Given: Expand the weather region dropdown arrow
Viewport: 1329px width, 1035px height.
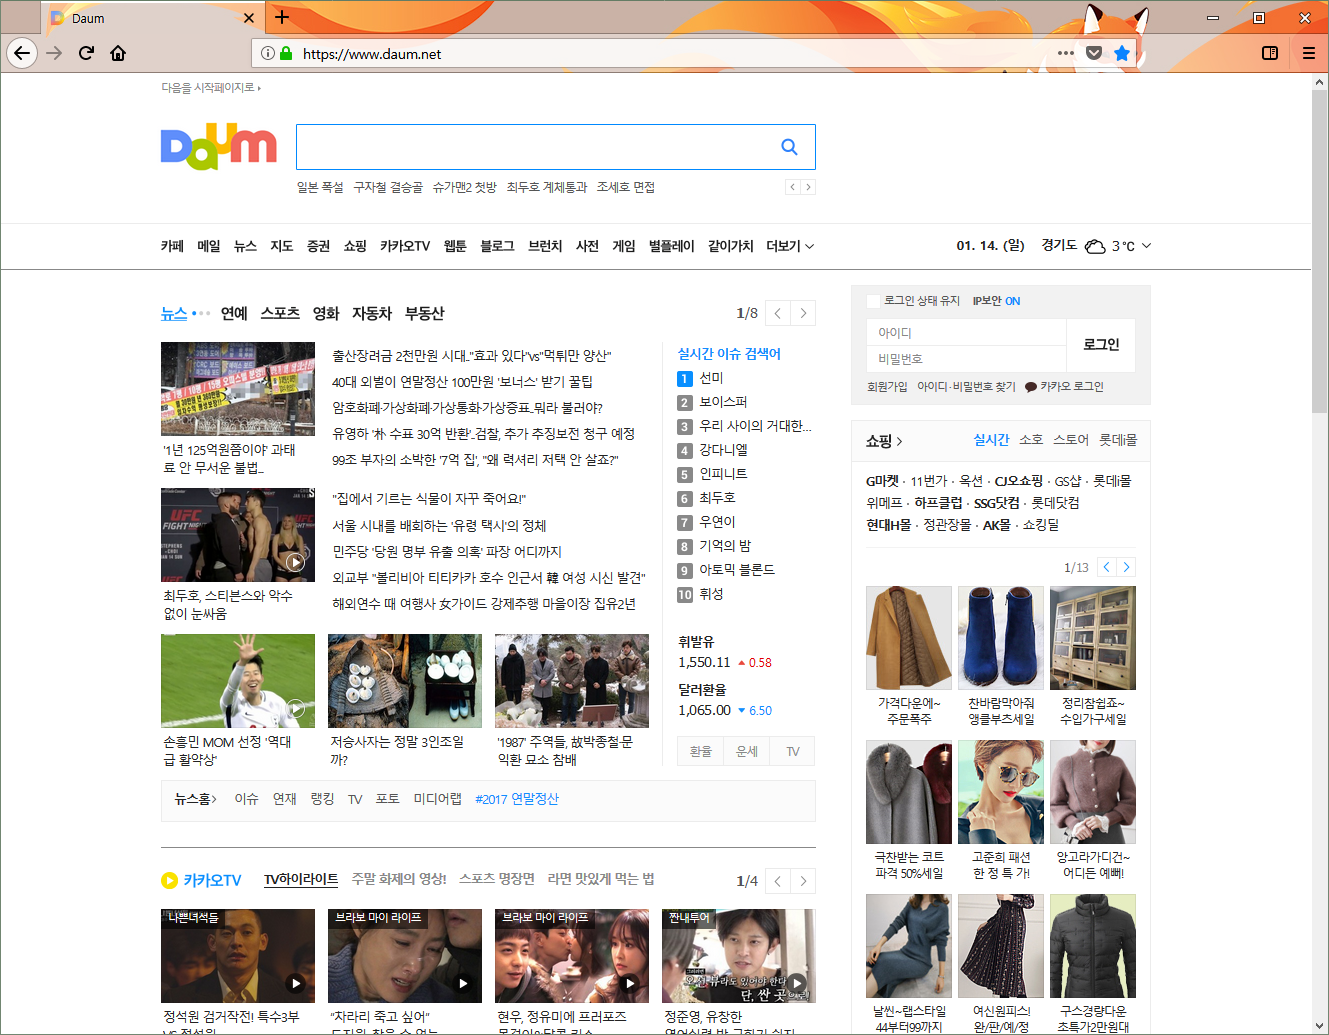Looking at the screenshot, I should point(1146,246).
